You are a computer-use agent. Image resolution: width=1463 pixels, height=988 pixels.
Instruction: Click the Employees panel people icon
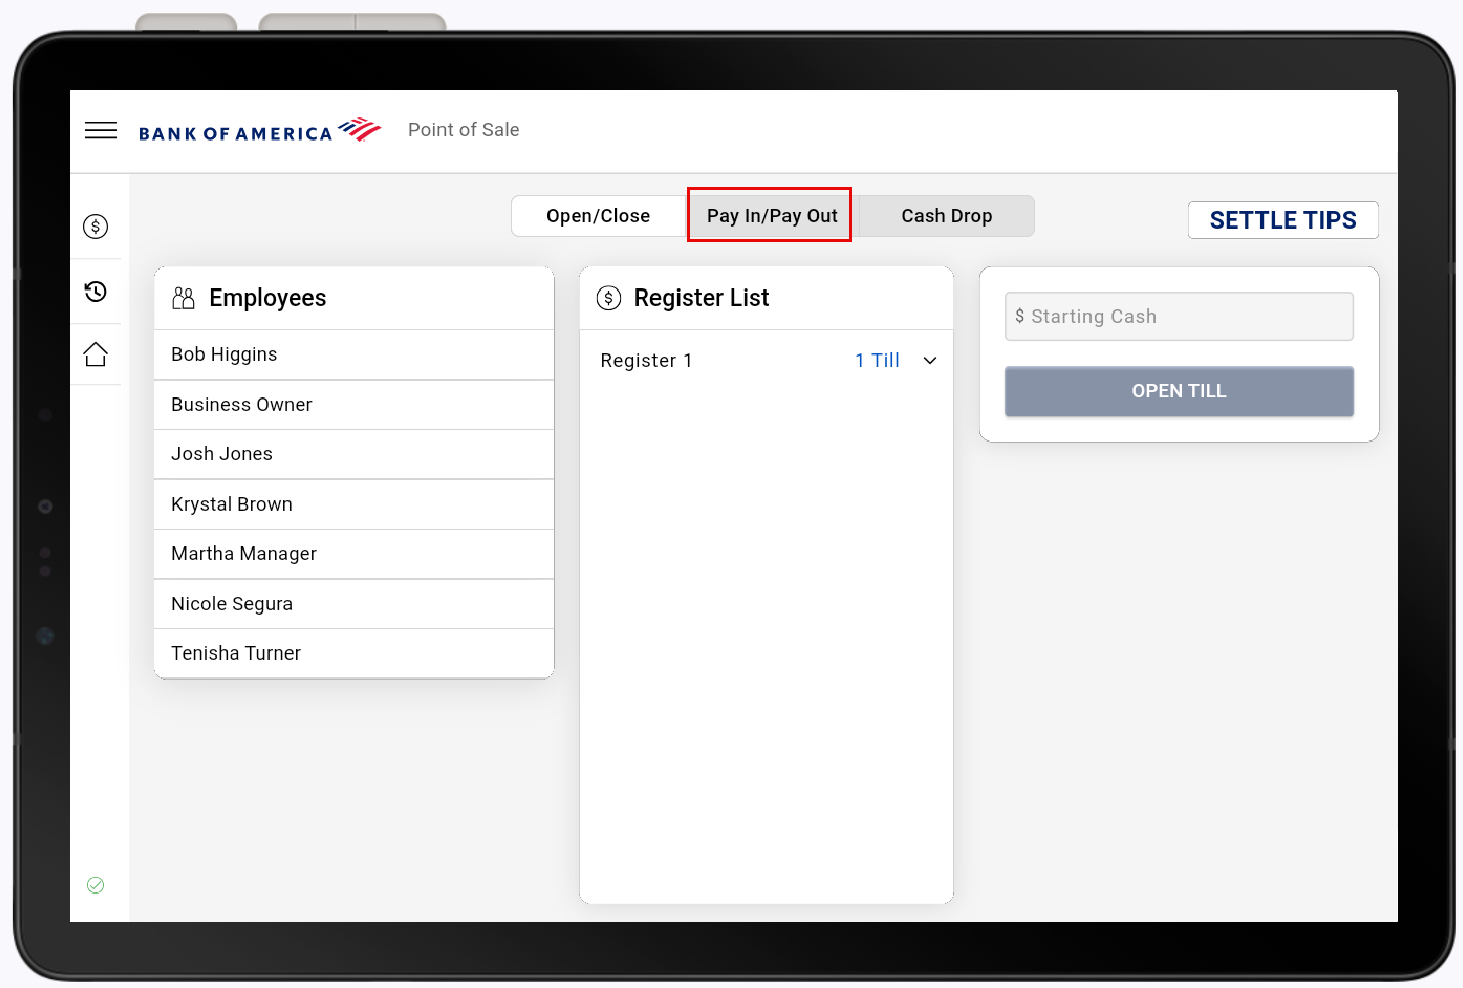(182, 297)
